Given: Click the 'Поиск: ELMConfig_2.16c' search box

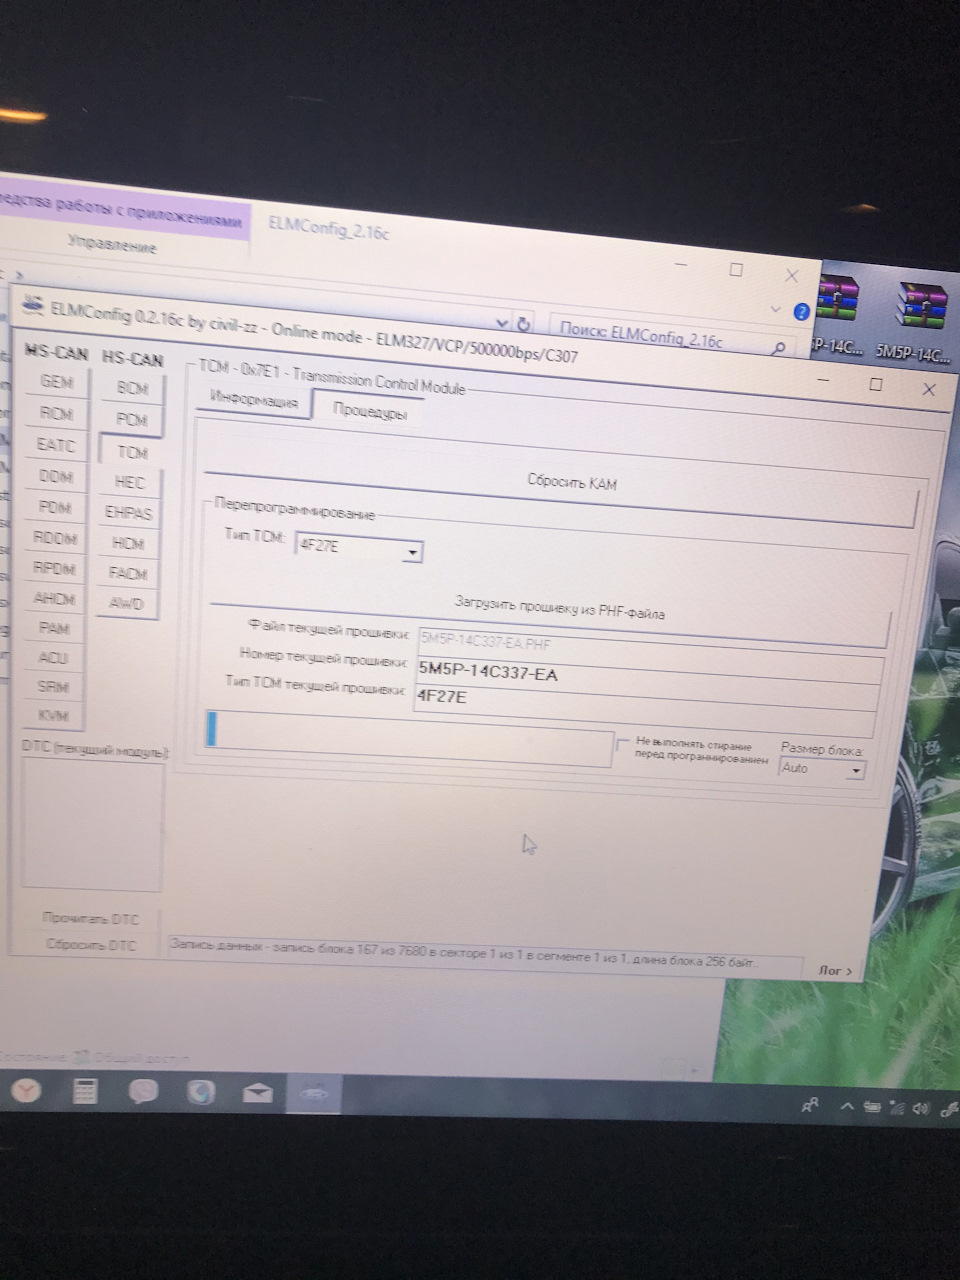Looking at the screenshot, I should coord(673,336).
